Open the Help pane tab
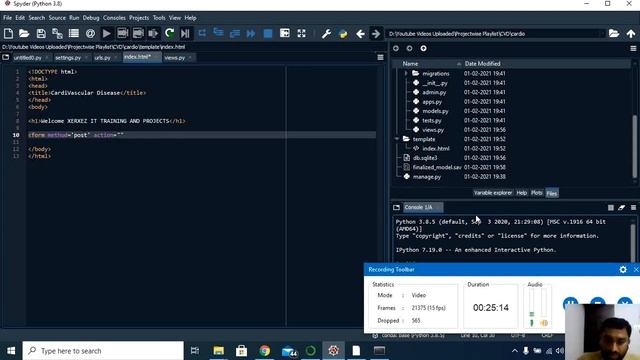 (522, 193)
